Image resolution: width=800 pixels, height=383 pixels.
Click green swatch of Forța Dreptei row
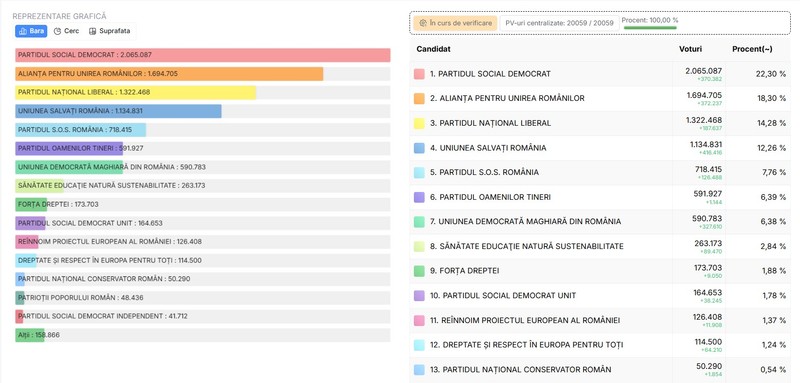pyautogui.click(x=419, y=271)
